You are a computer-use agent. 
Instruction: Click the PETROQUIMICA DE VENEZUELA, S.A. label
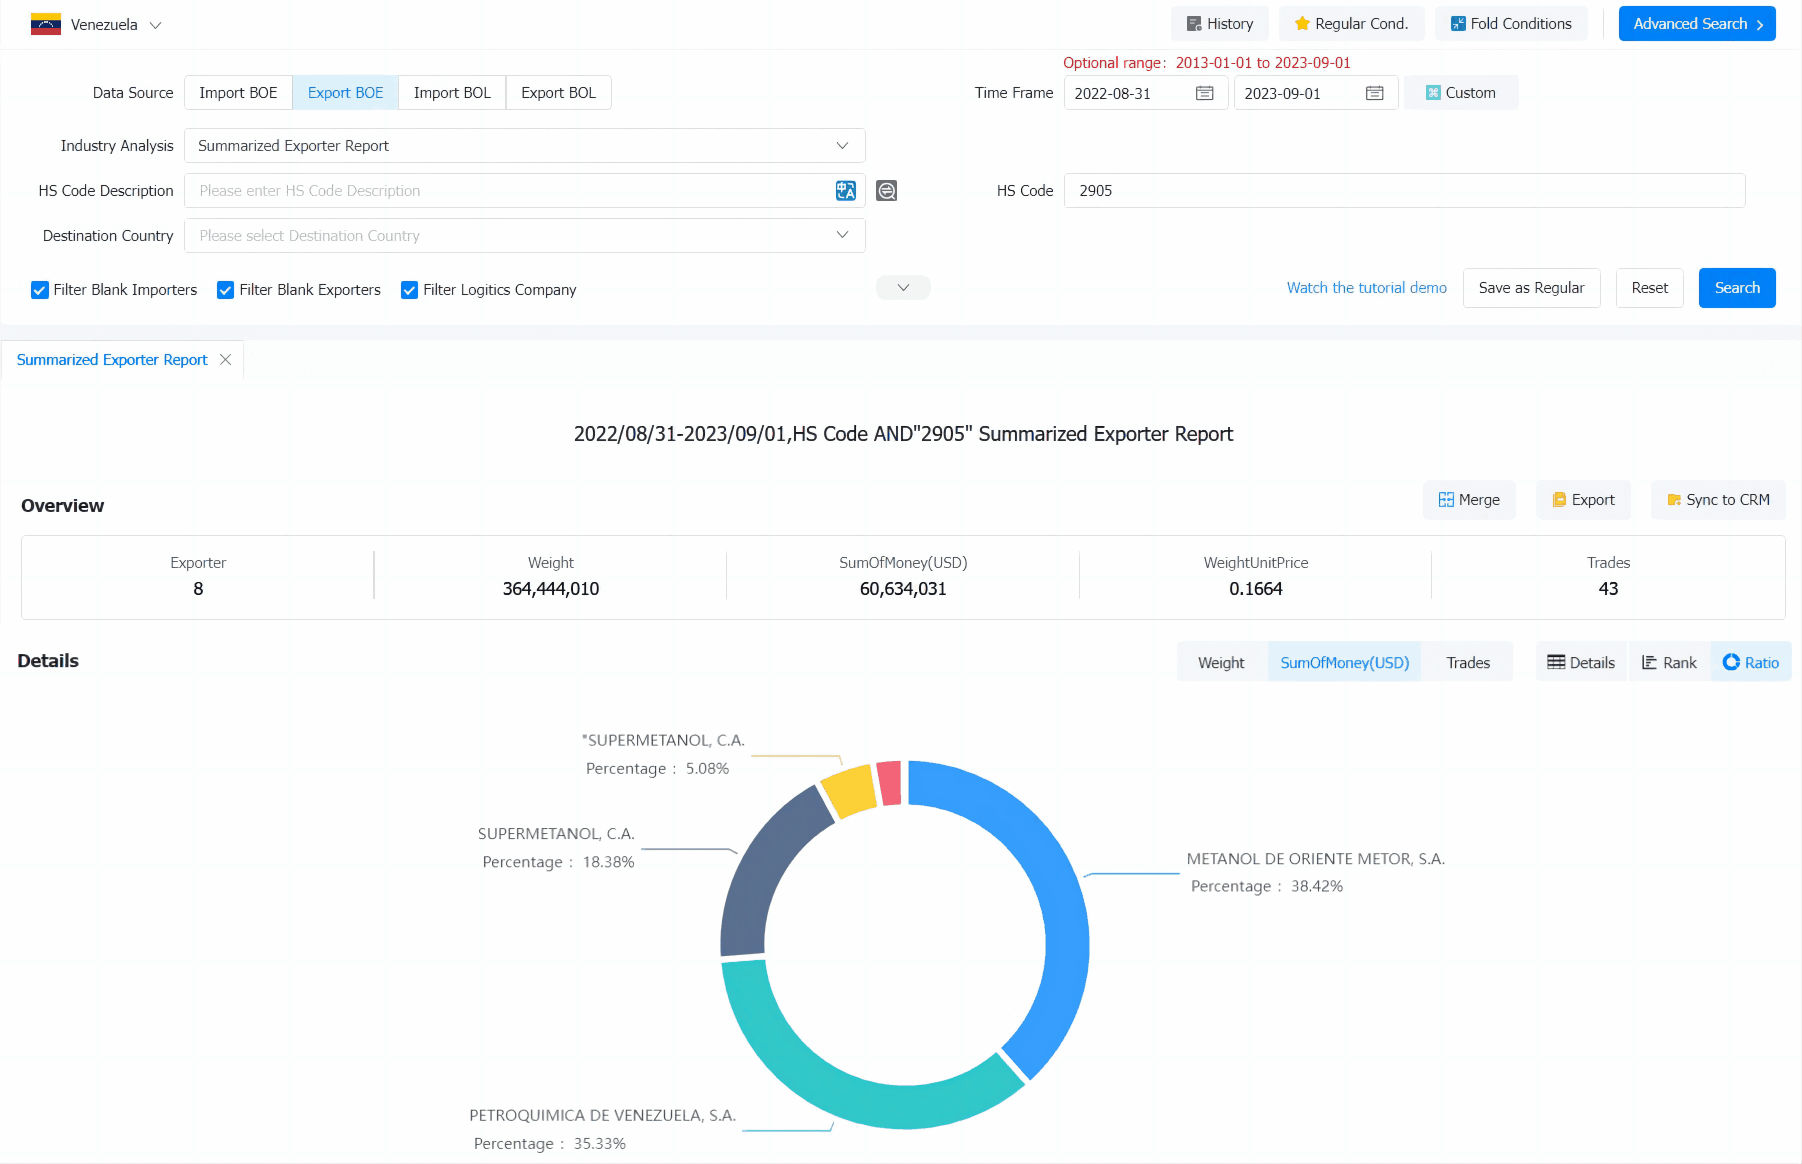602,1116
